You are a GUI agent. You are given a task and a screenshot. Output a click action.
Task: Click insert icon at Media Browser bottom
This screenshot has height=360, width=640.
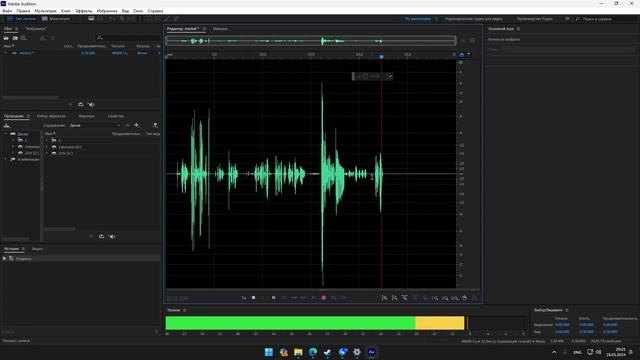pos(101,236)
